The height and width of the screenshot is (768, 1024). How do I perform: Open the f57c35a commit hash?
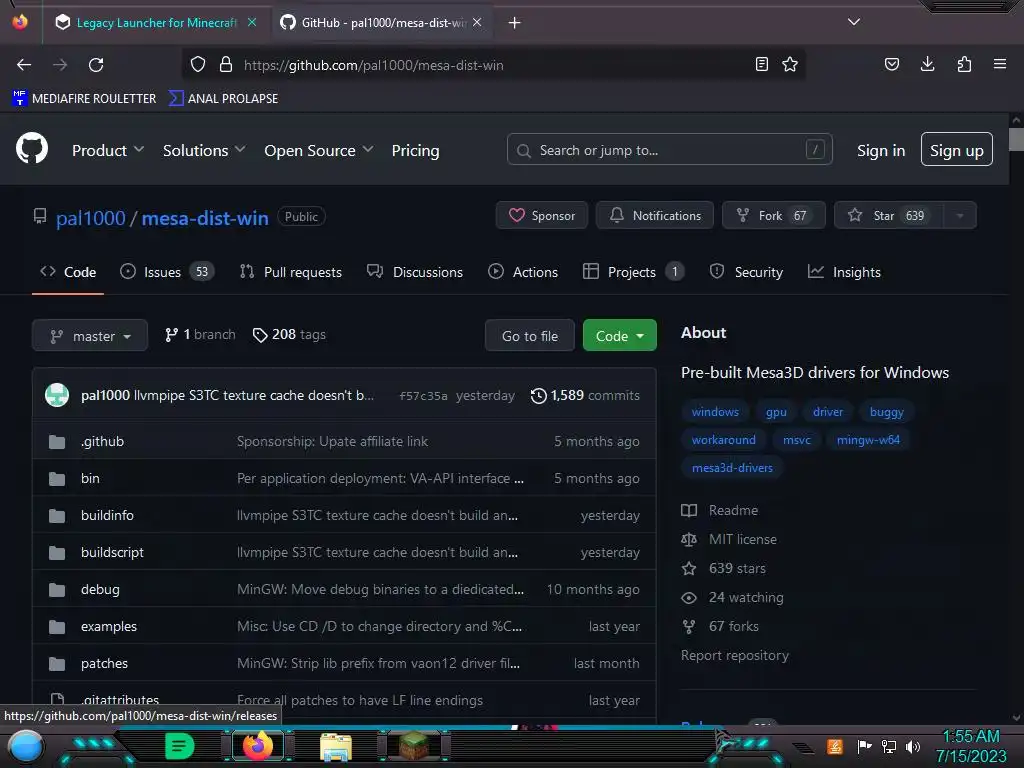(423, 396)
